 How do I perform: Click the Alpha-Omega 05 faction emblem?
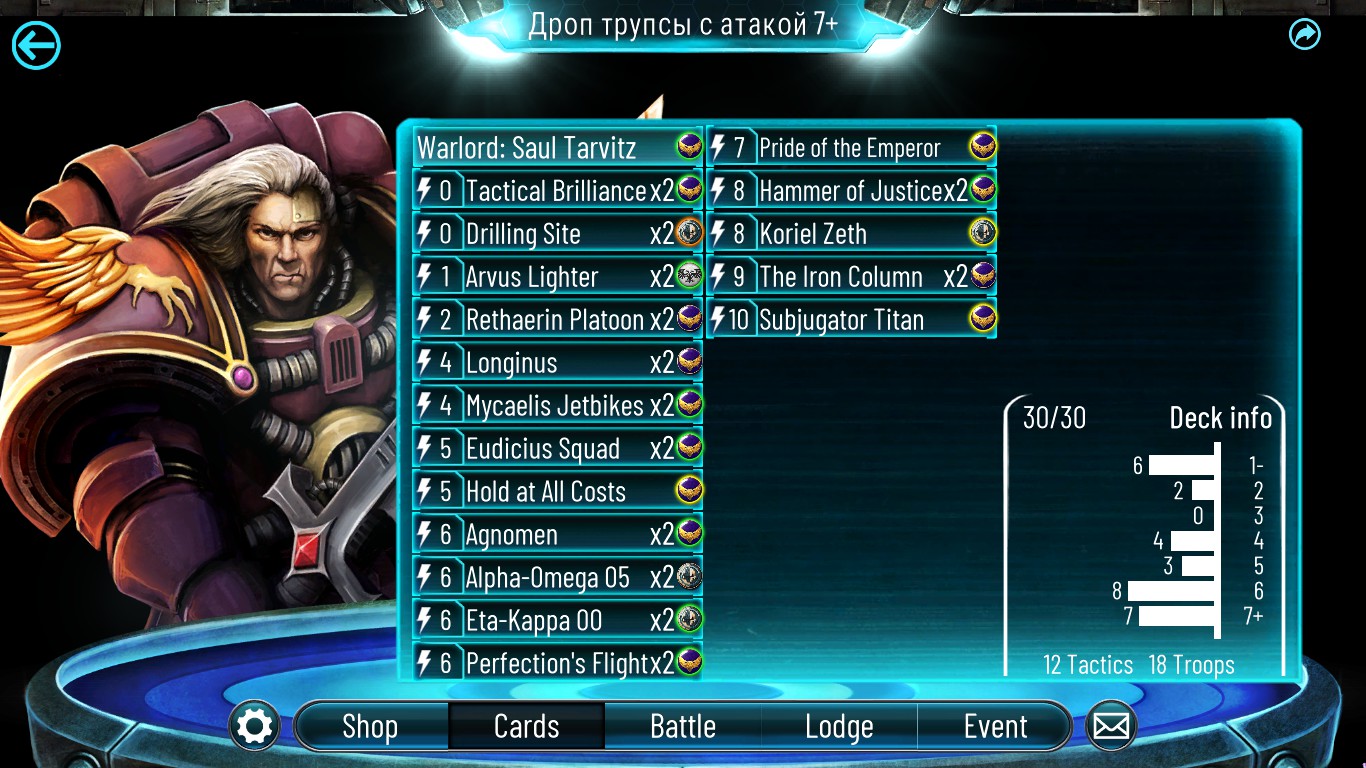(x=689, y=577)
